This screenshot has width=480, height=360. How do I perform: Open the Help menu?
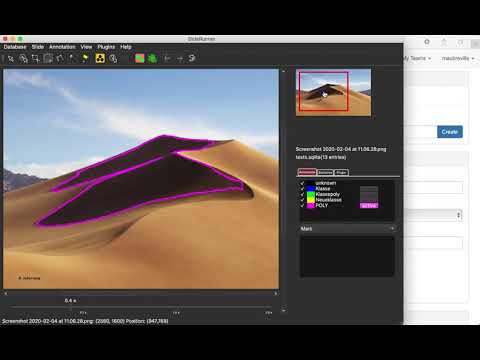[126, 47]
